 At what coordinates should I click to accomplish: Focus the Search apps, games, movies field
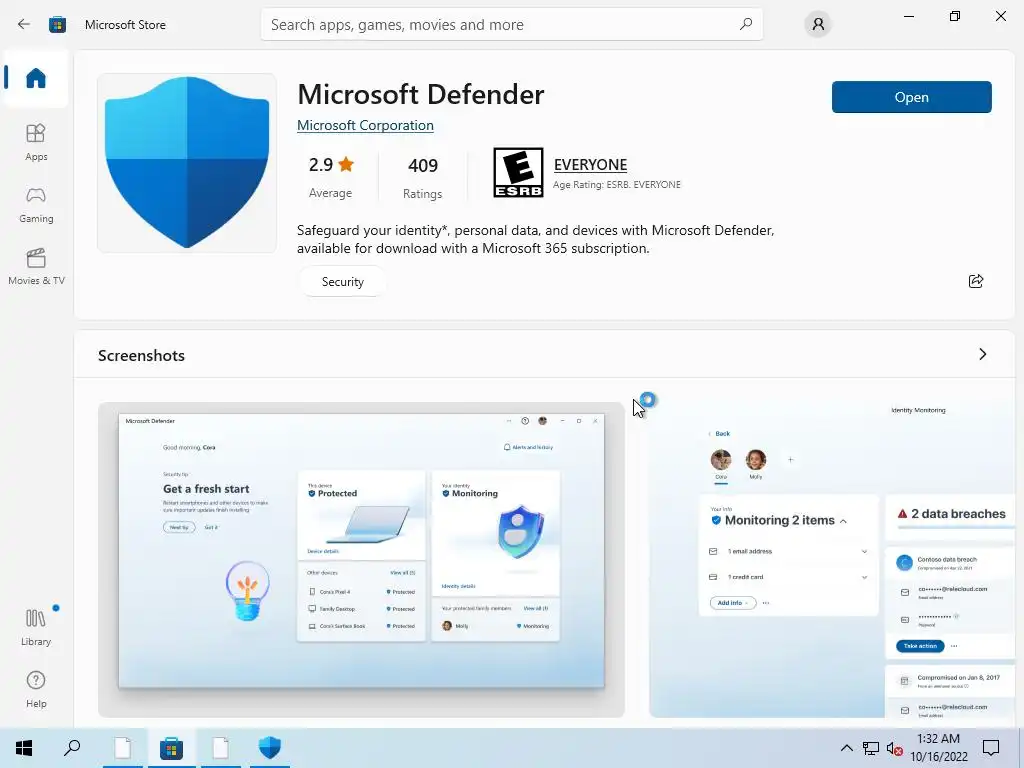tap(511, 25)
